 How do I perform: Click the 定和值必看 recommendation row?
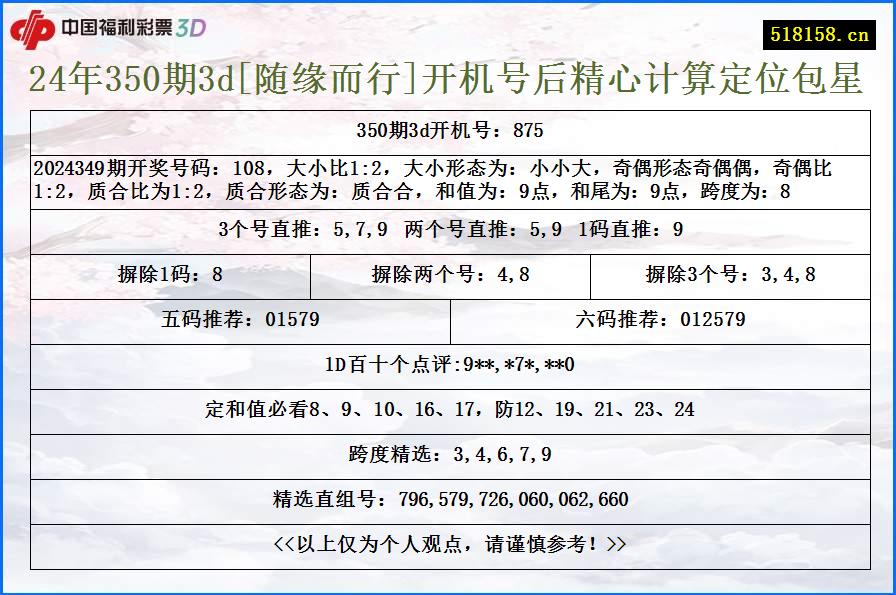pos(448,408)
